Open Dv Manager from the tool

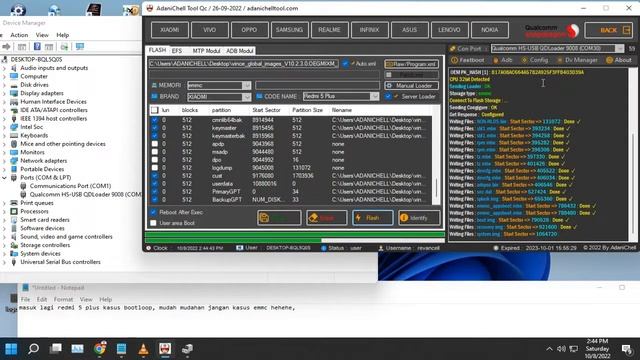[x=577, y=60]
